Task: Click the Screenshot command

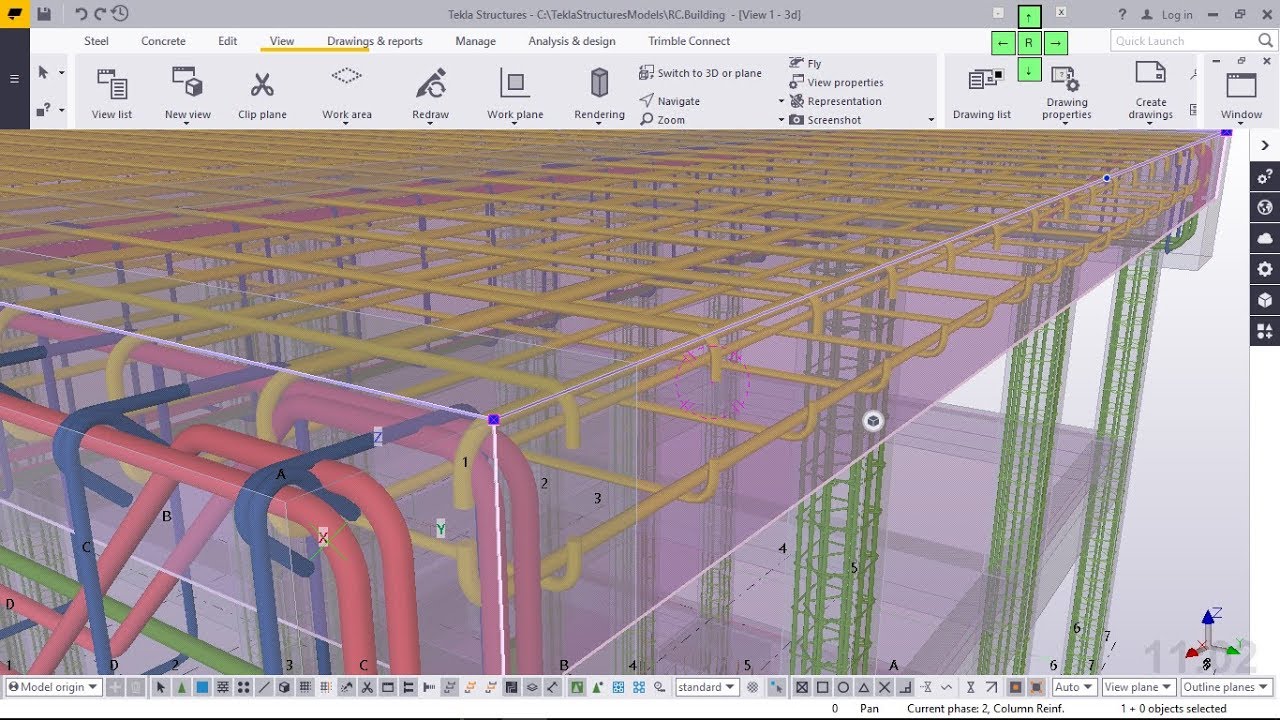Action: point(825,120)
